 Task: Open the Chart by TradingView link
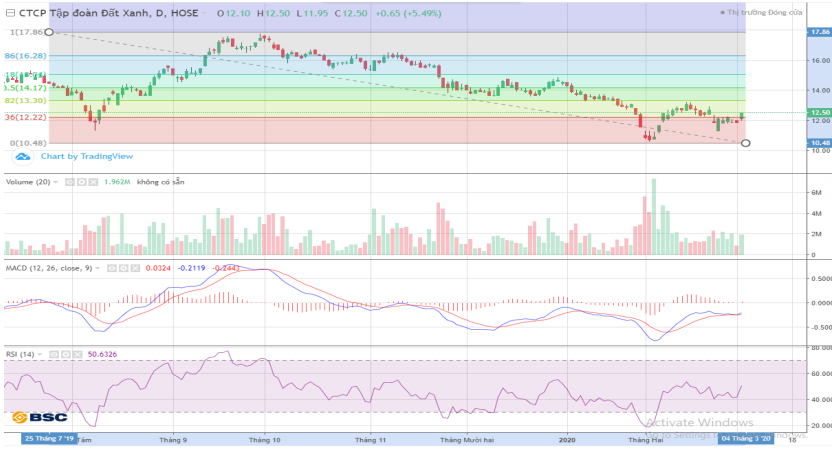point(87,157)
